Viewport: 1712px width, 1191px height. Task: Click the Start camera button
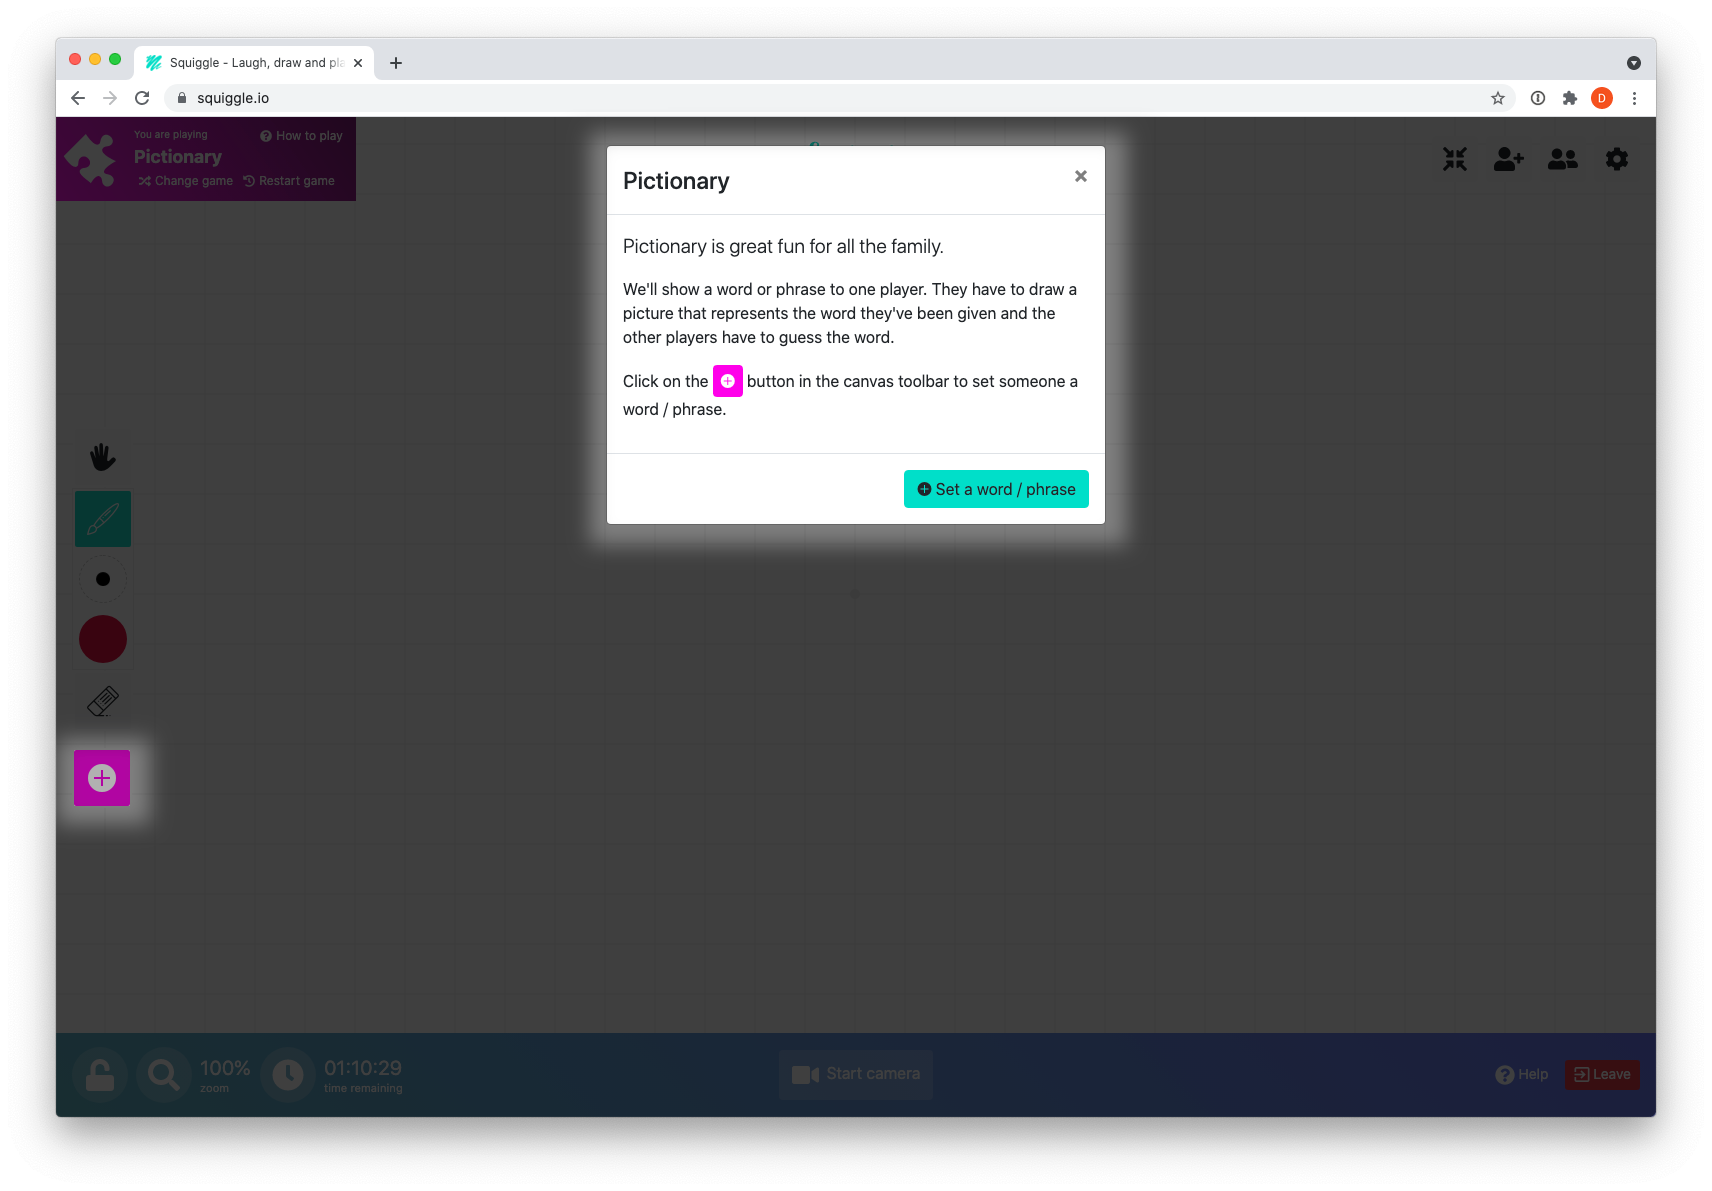[856, 1074]
